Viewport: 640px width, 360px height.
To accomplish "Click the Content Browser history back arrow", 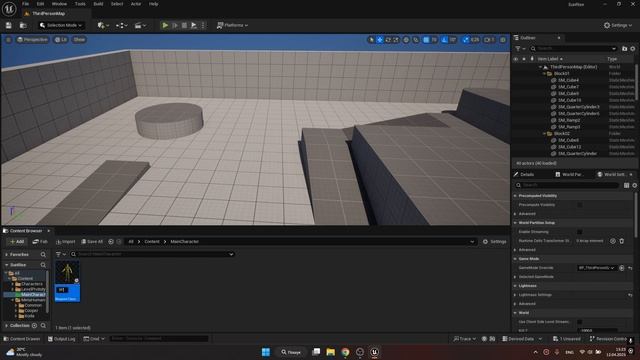I will coord(111,242).
